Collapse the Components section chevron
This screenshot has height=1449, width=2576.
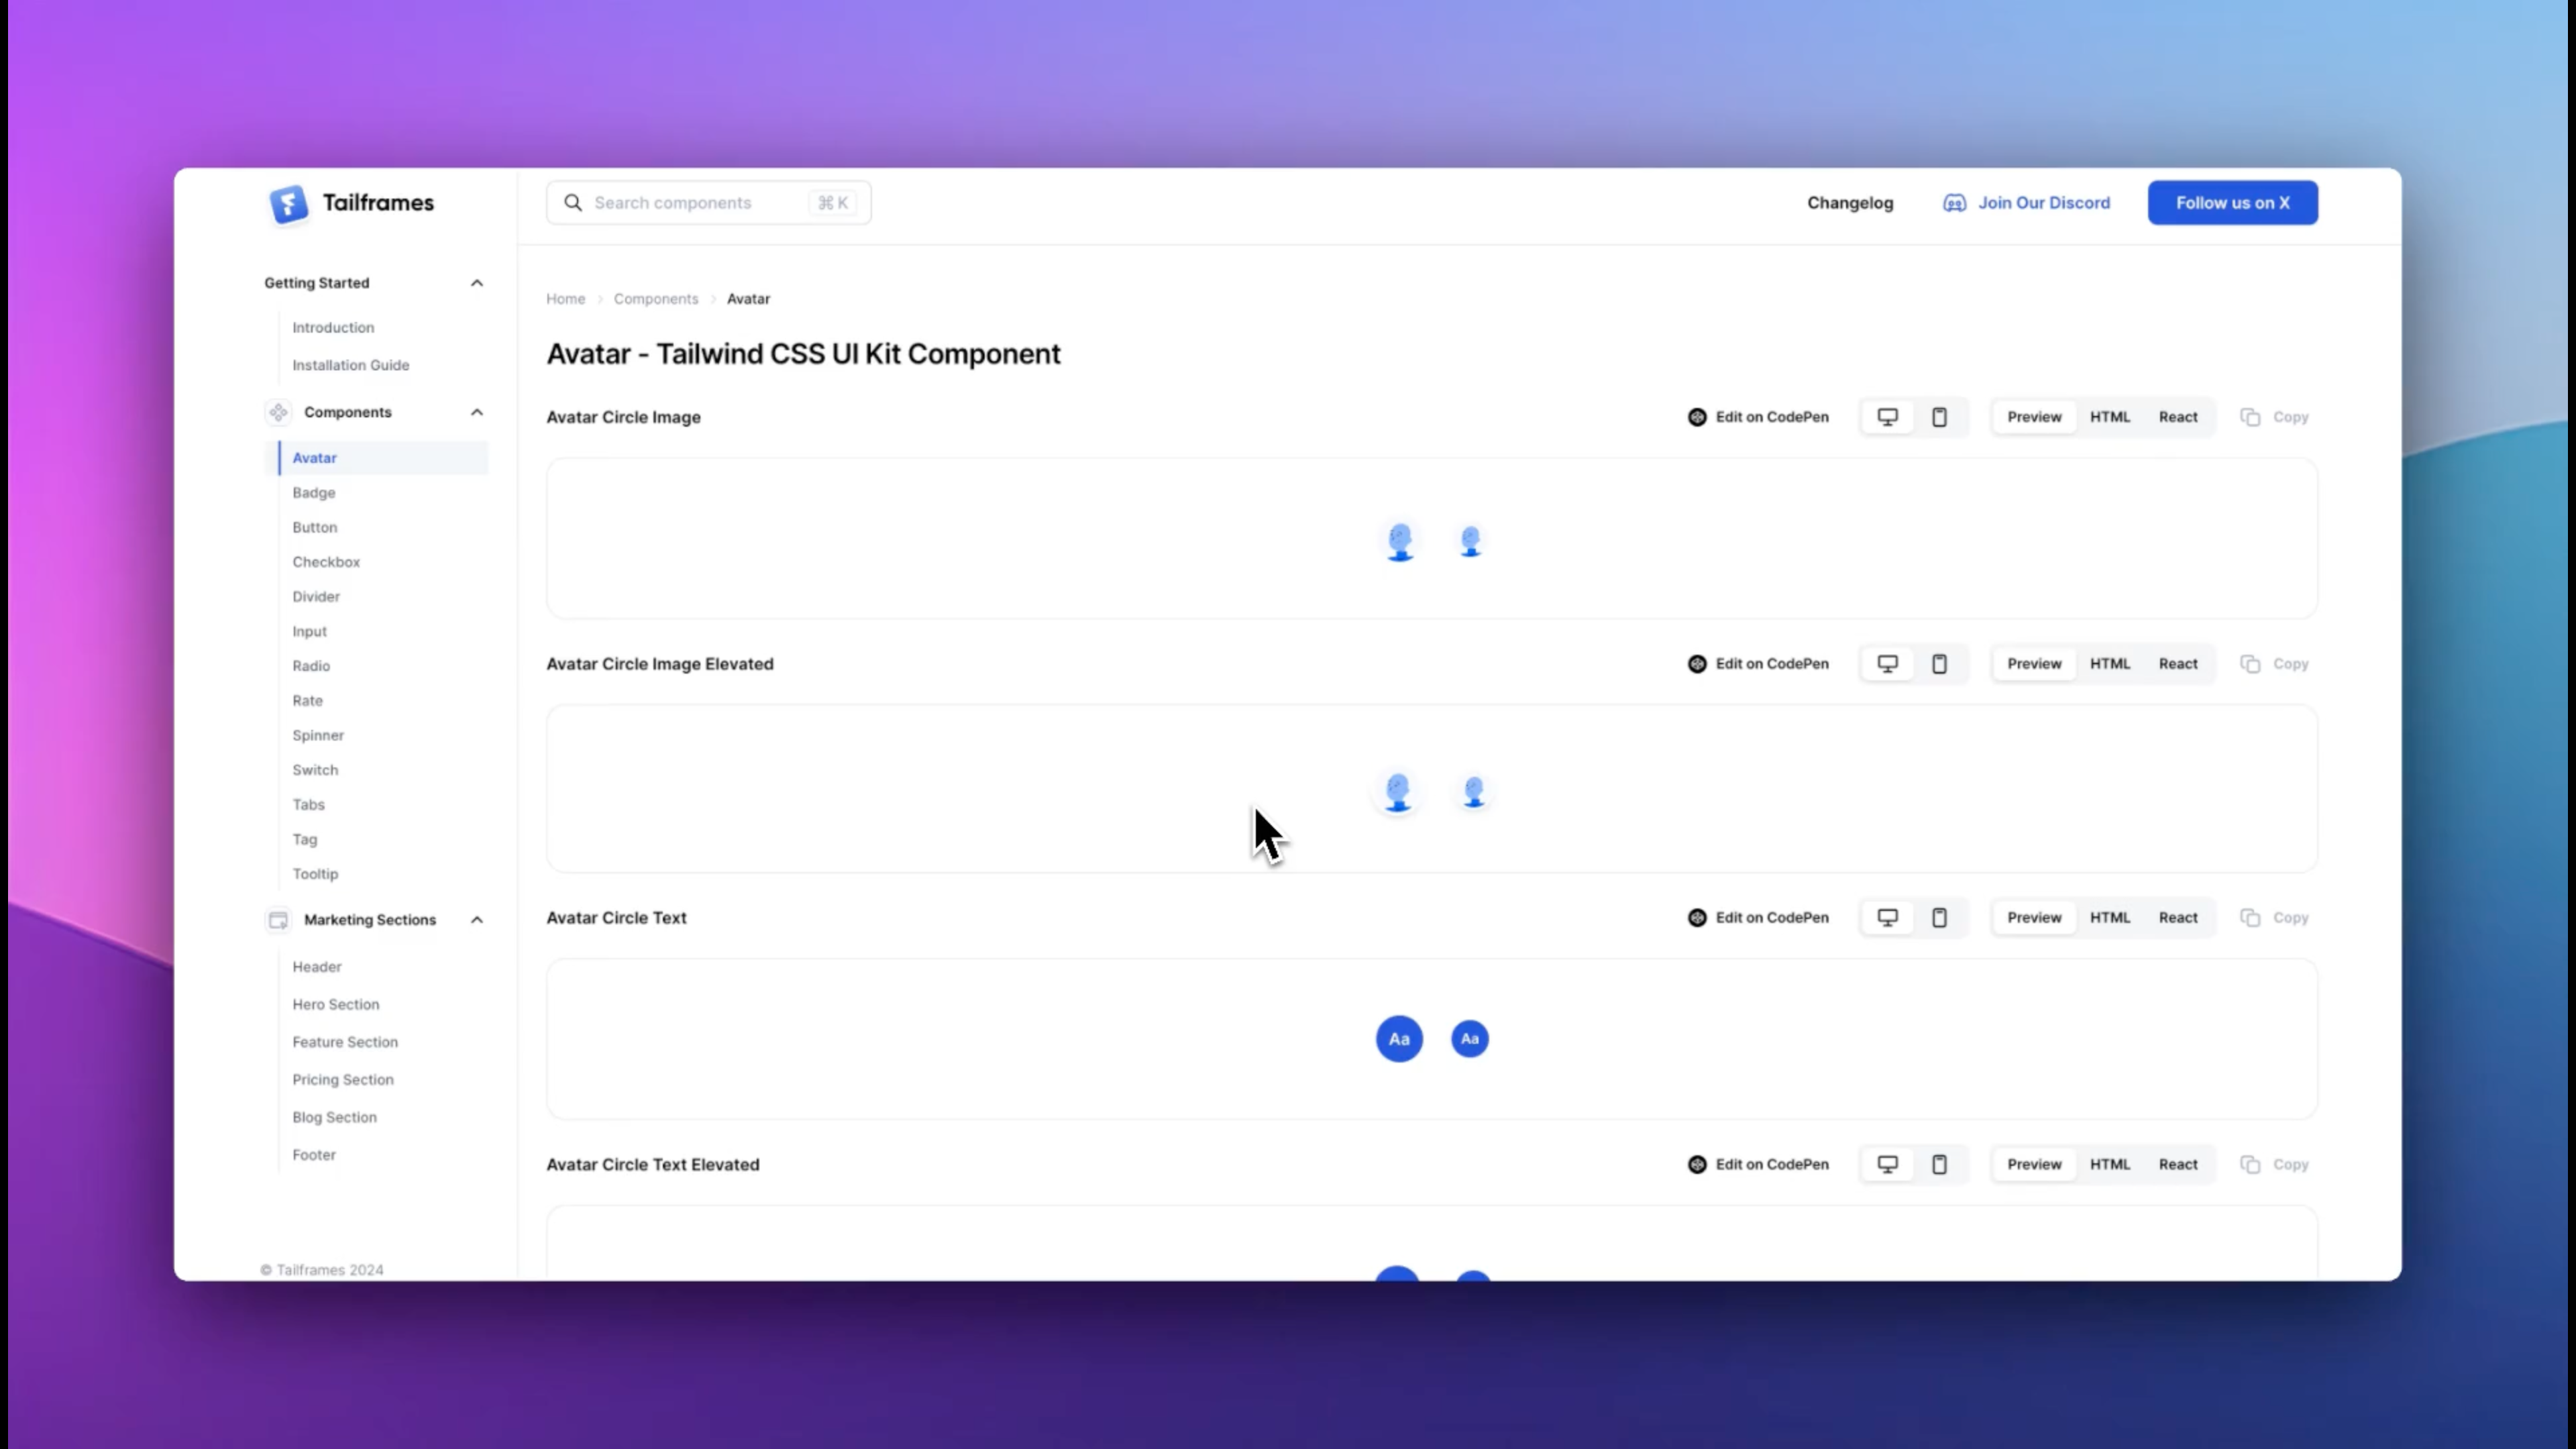tap(477, 412)
